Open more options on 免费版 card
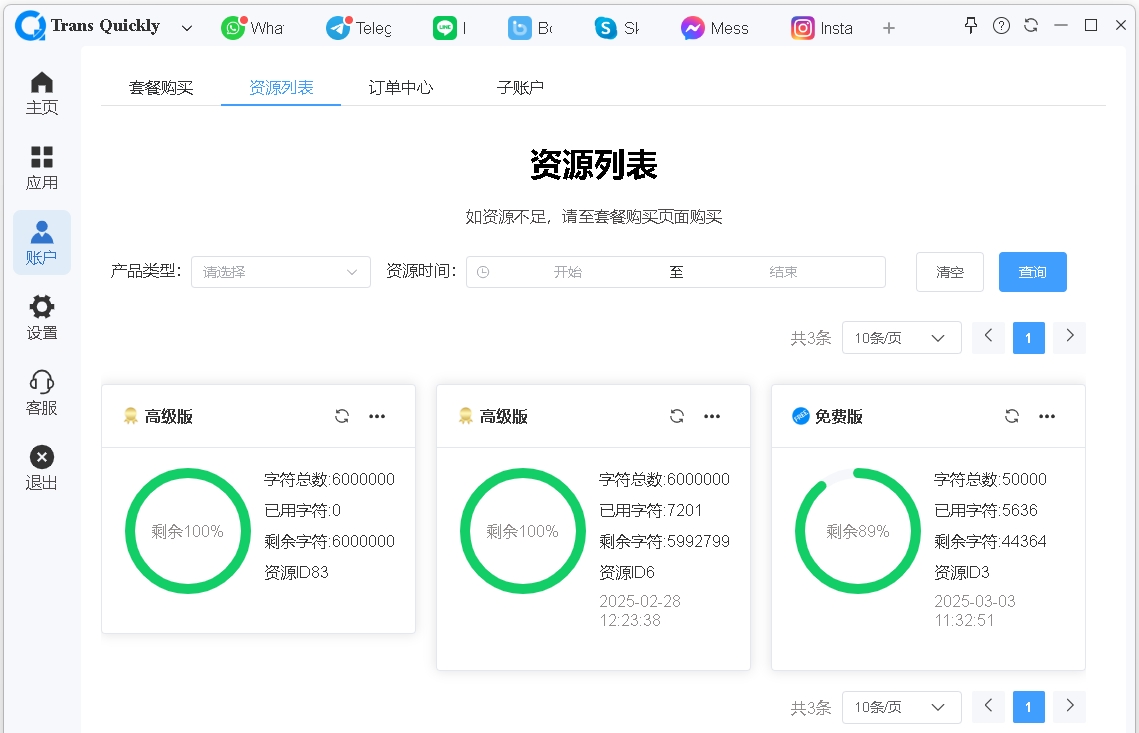This screenshot has width=1139, height=733. tap(1047, 416)
